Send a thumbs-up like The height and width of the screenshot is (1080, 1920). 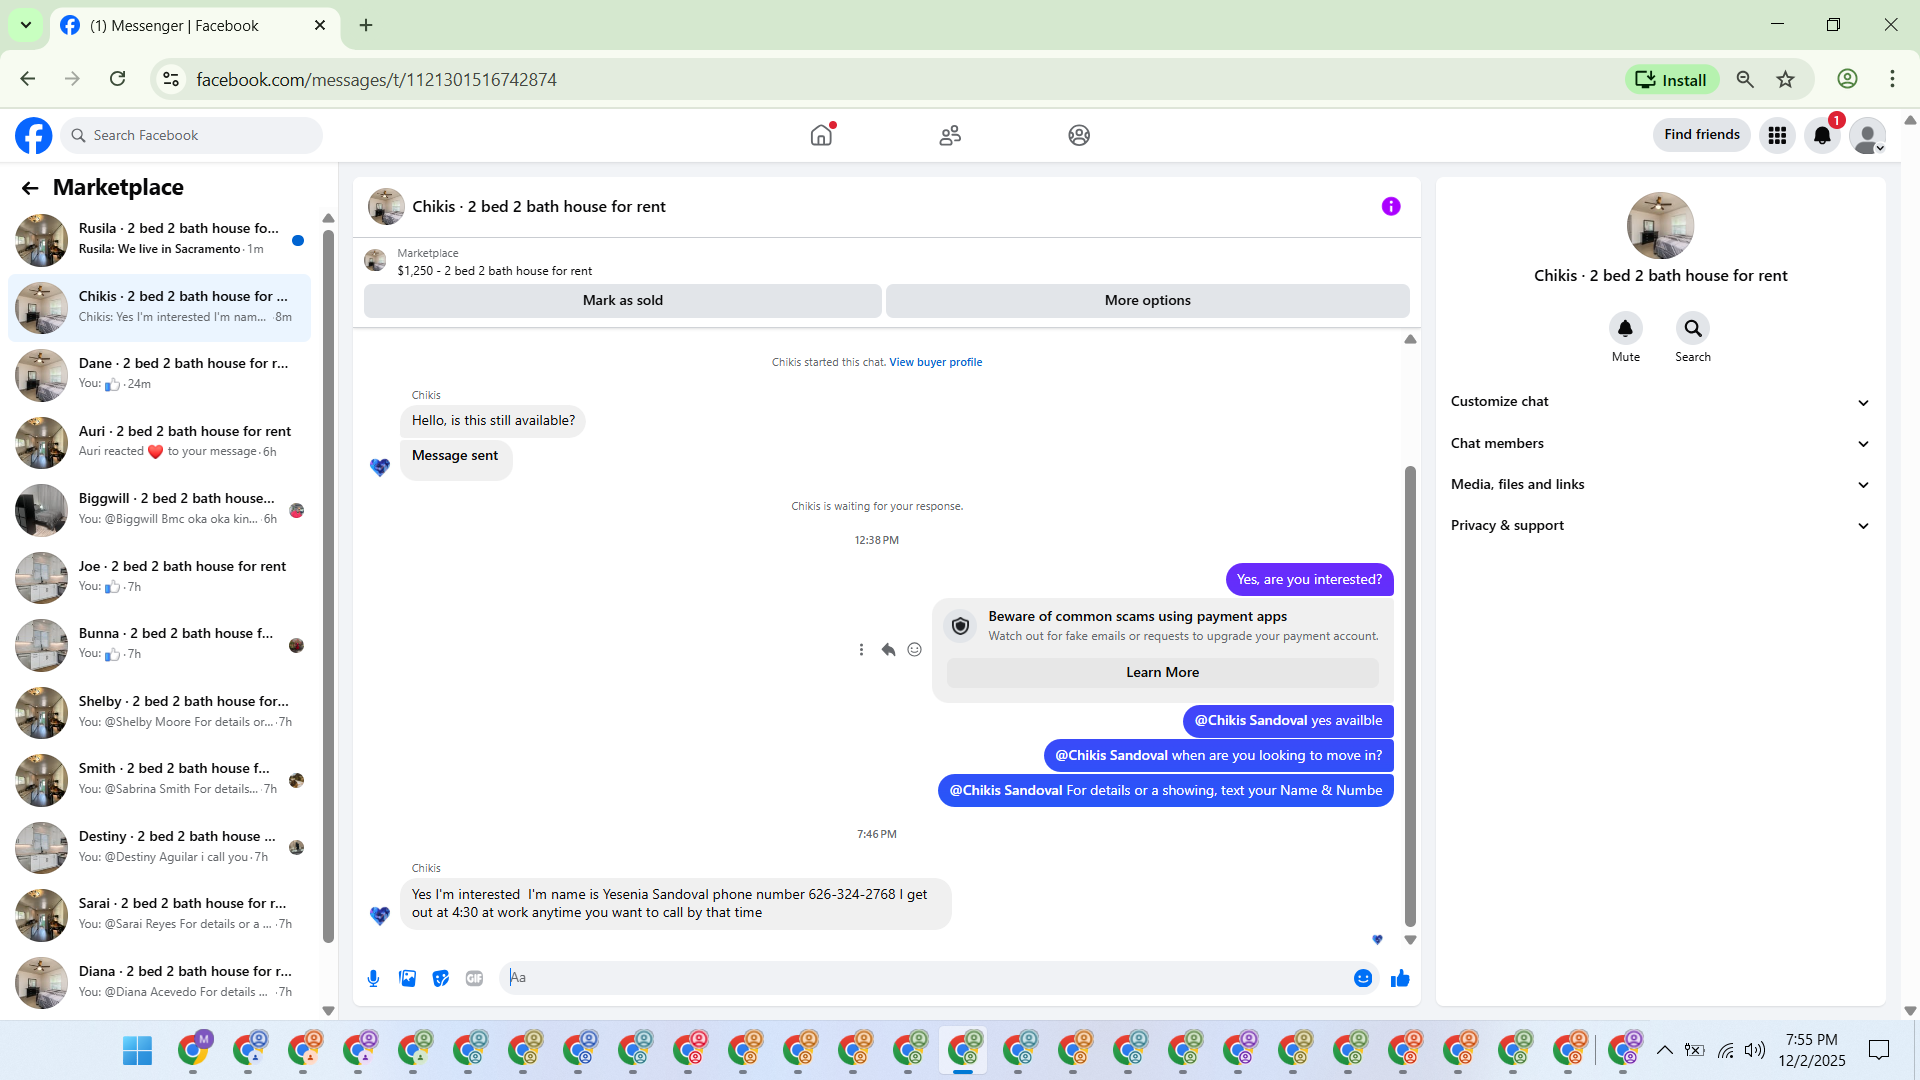click(x=1400, y=978)
